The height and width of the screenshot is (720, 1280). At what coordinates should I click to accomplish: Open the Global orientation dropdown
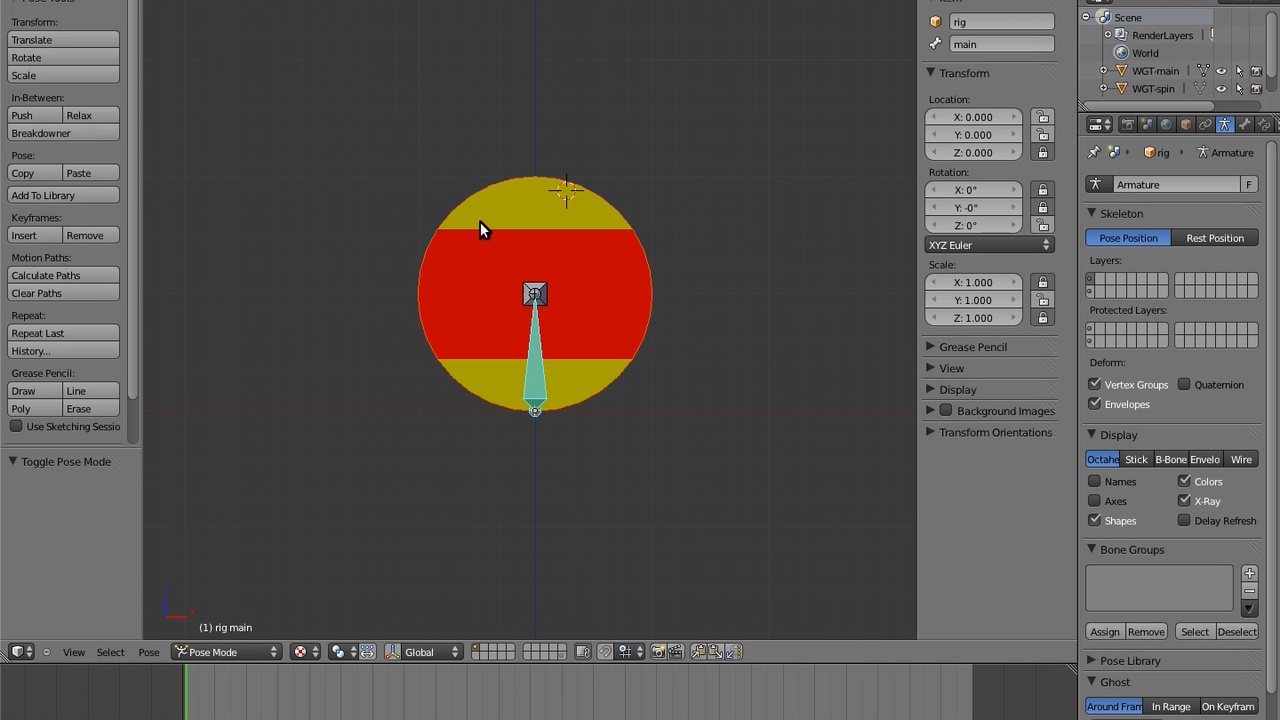click(432, 652)
